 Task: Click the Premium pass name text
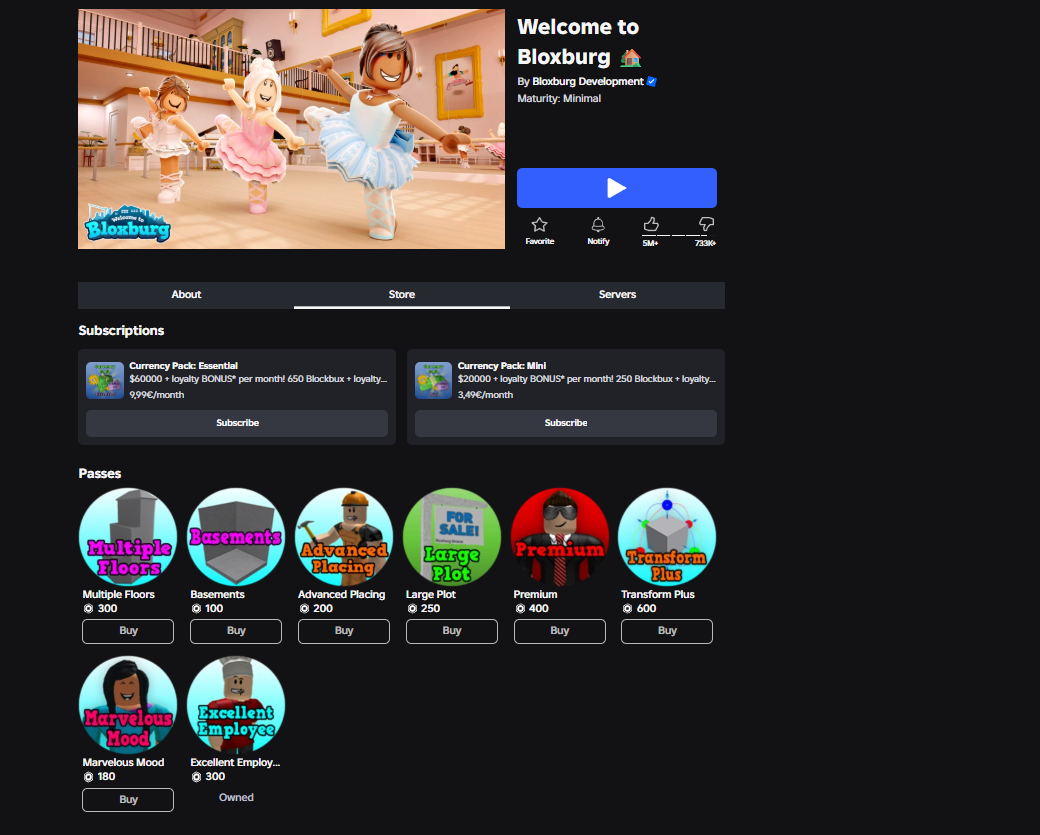535,594
